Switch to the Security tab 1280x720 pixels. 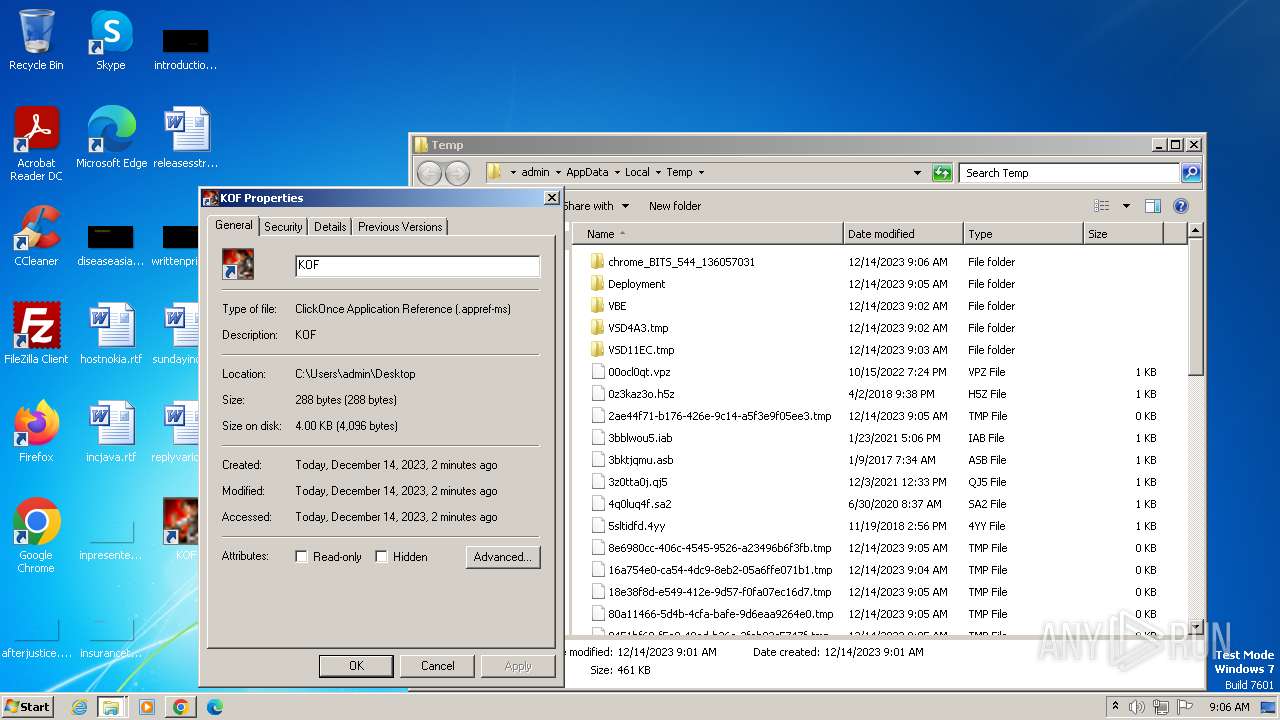[283, 227]
